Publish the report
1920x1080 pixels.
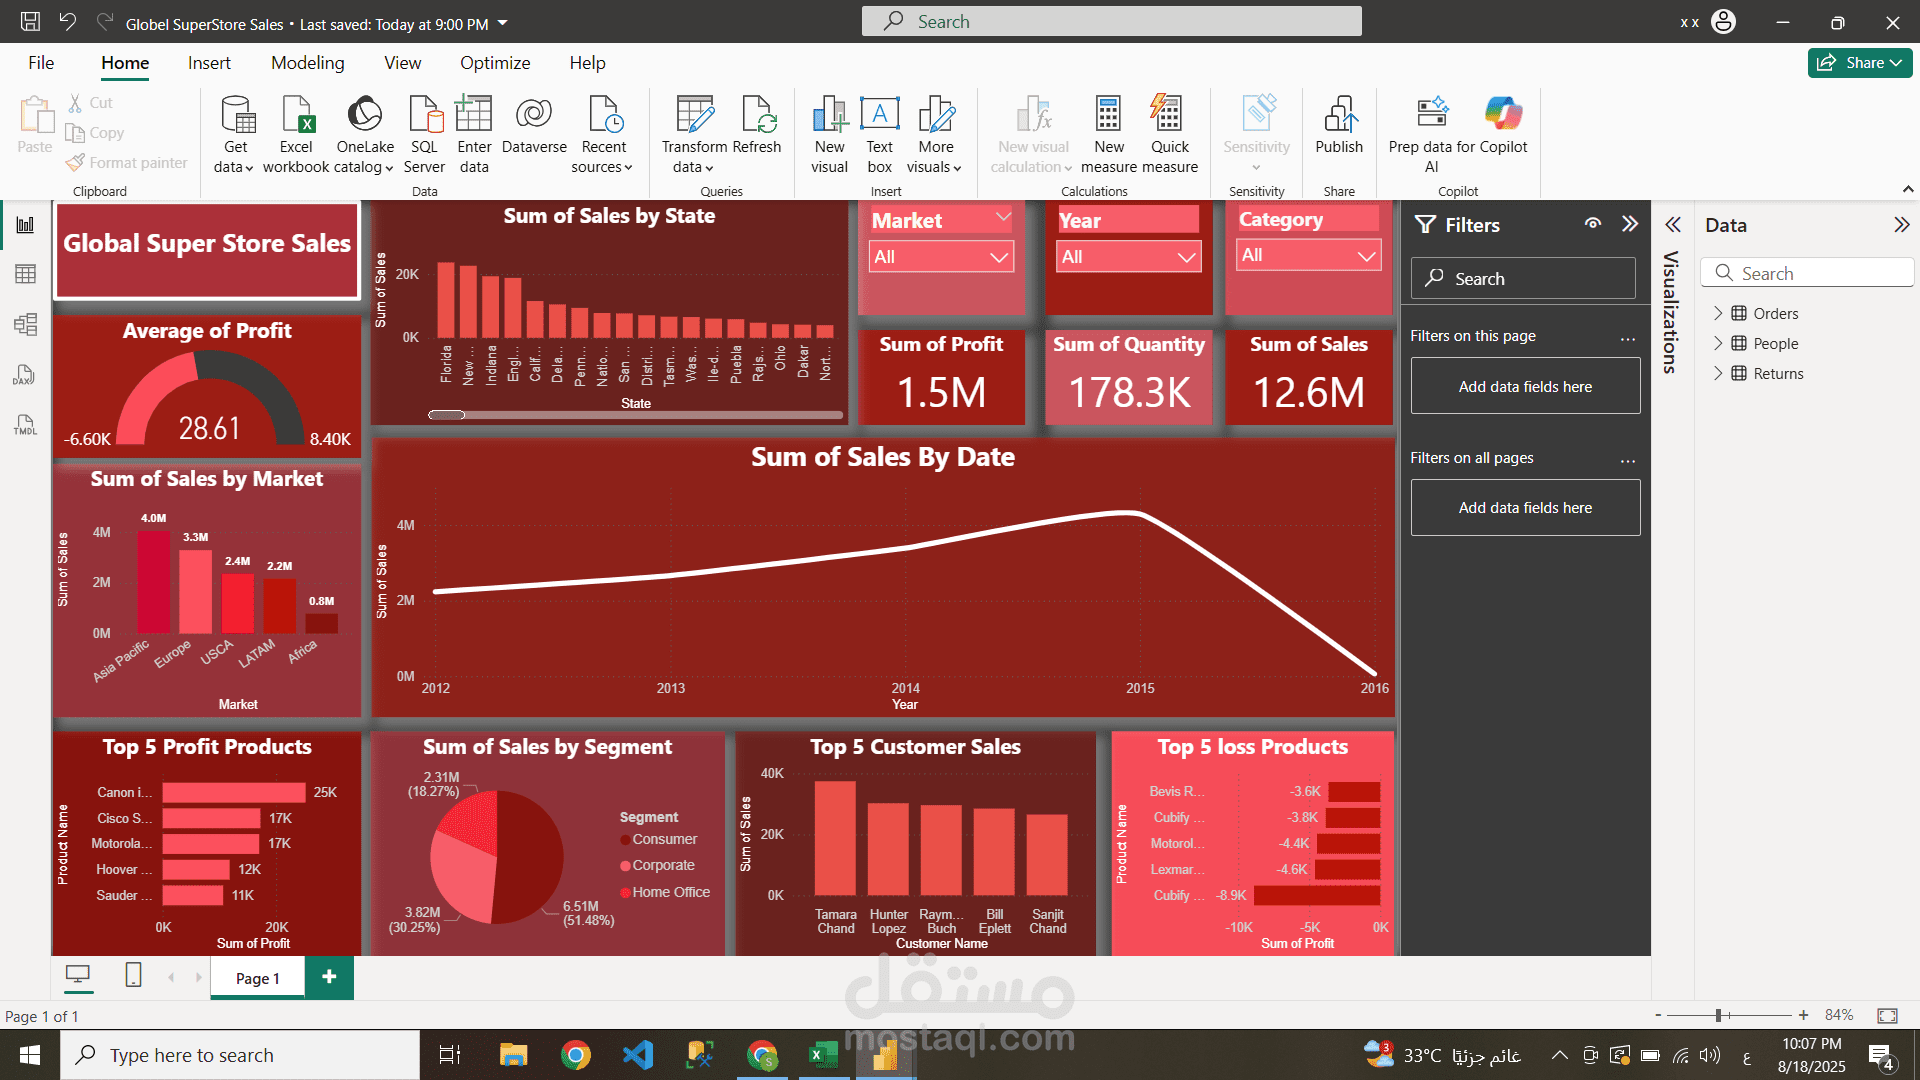1339,125
